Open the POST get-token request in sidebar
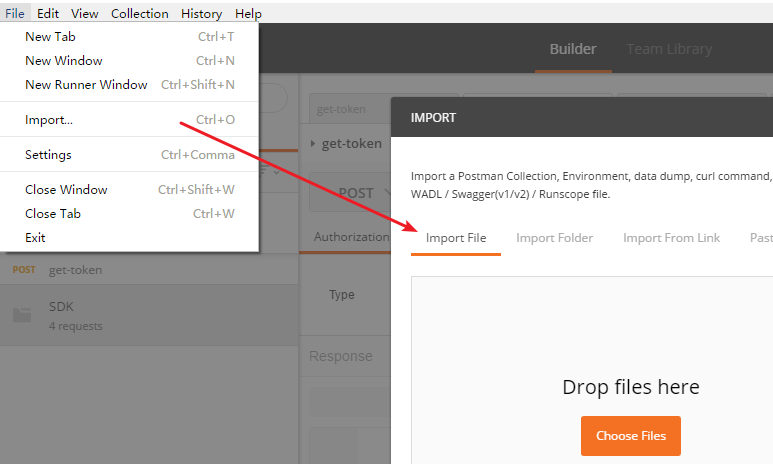Screen dimensions: 773x464 149,270
